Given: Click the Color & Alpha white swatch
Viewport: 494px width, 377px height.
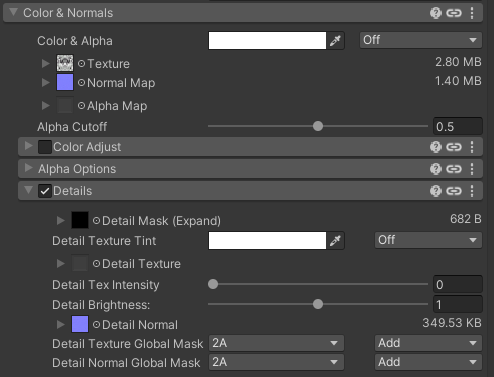Looking at the screenshot, I should pos(267,41).
